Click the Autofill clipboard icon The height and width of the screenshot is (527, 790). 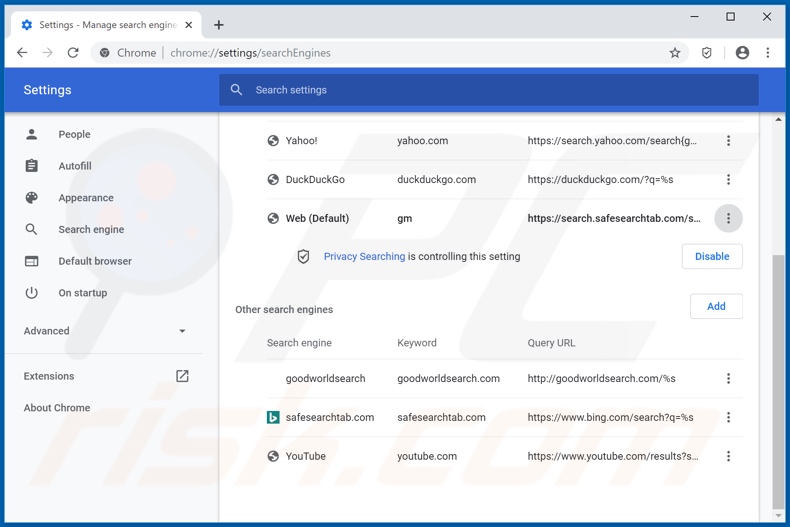tap(32, 165)
